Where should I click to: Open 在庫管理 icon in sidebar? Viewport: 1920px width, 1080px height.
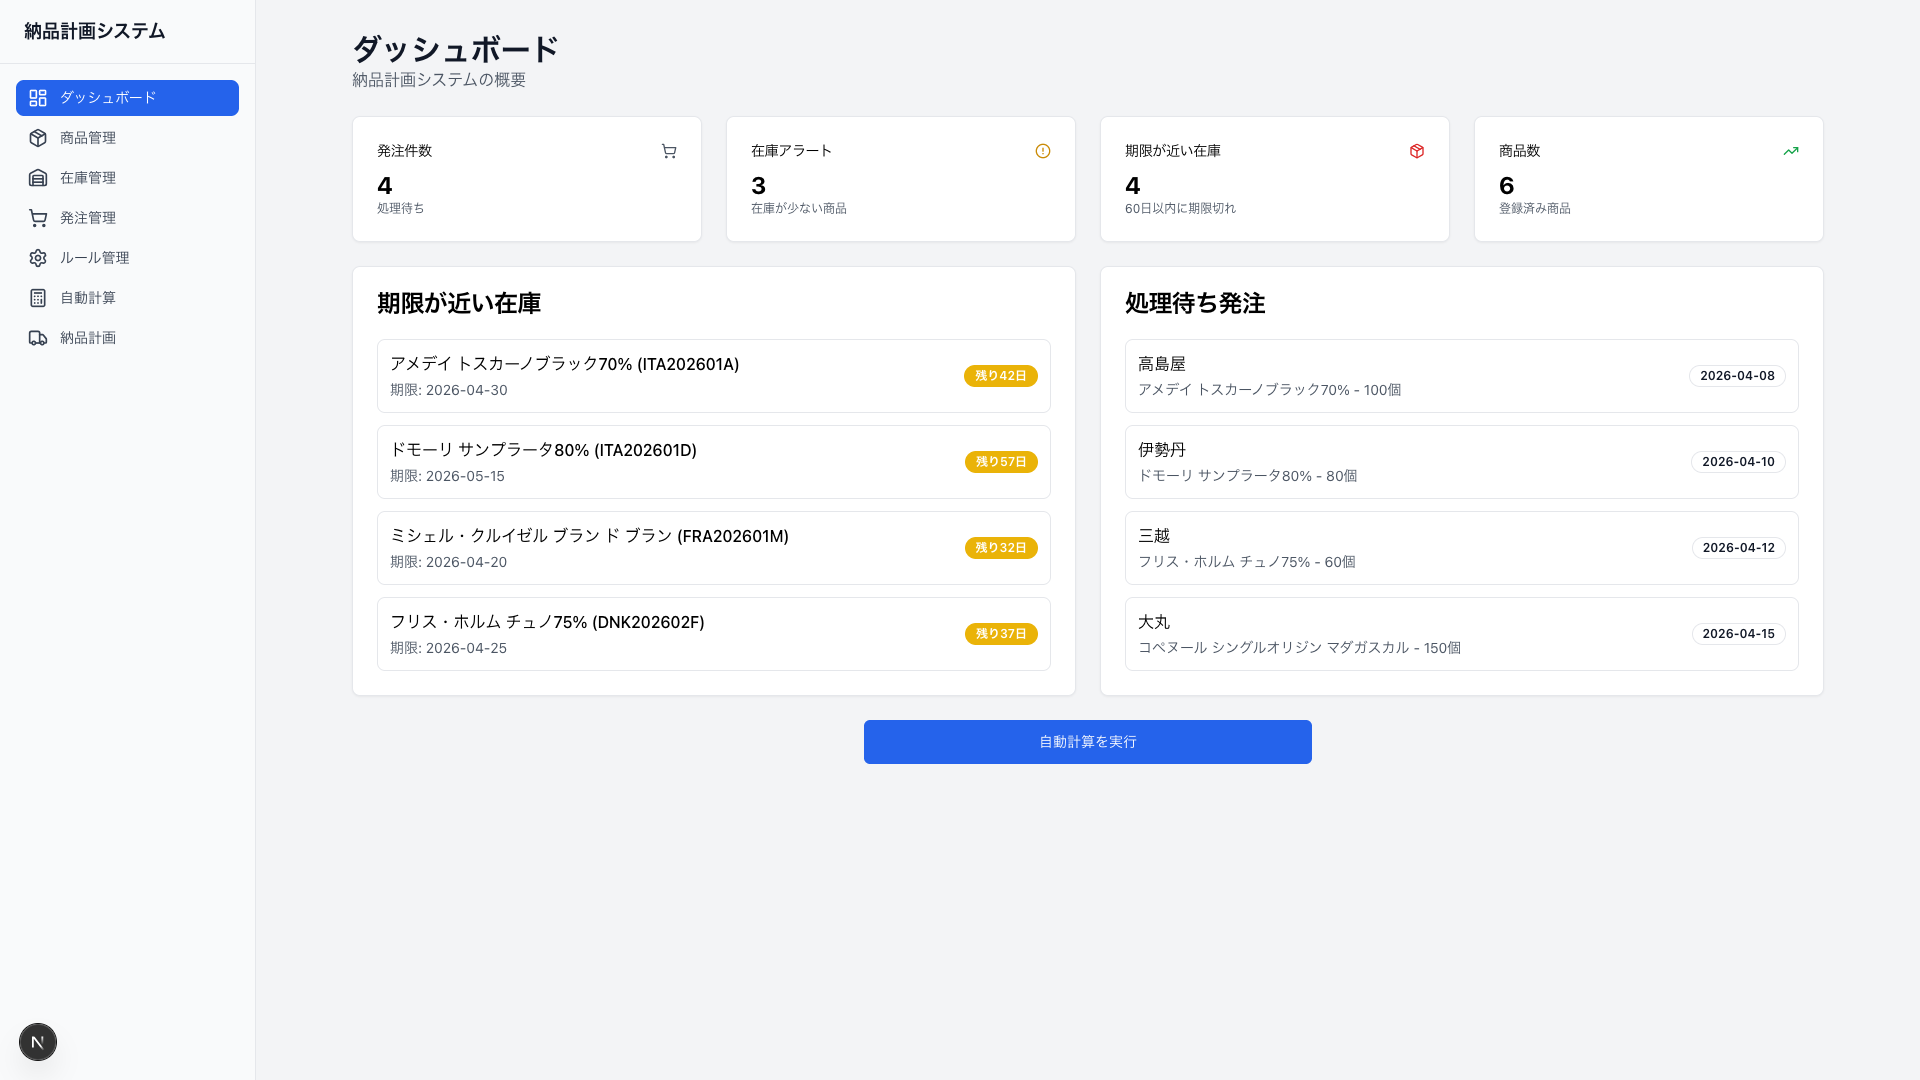coord(38,178)
